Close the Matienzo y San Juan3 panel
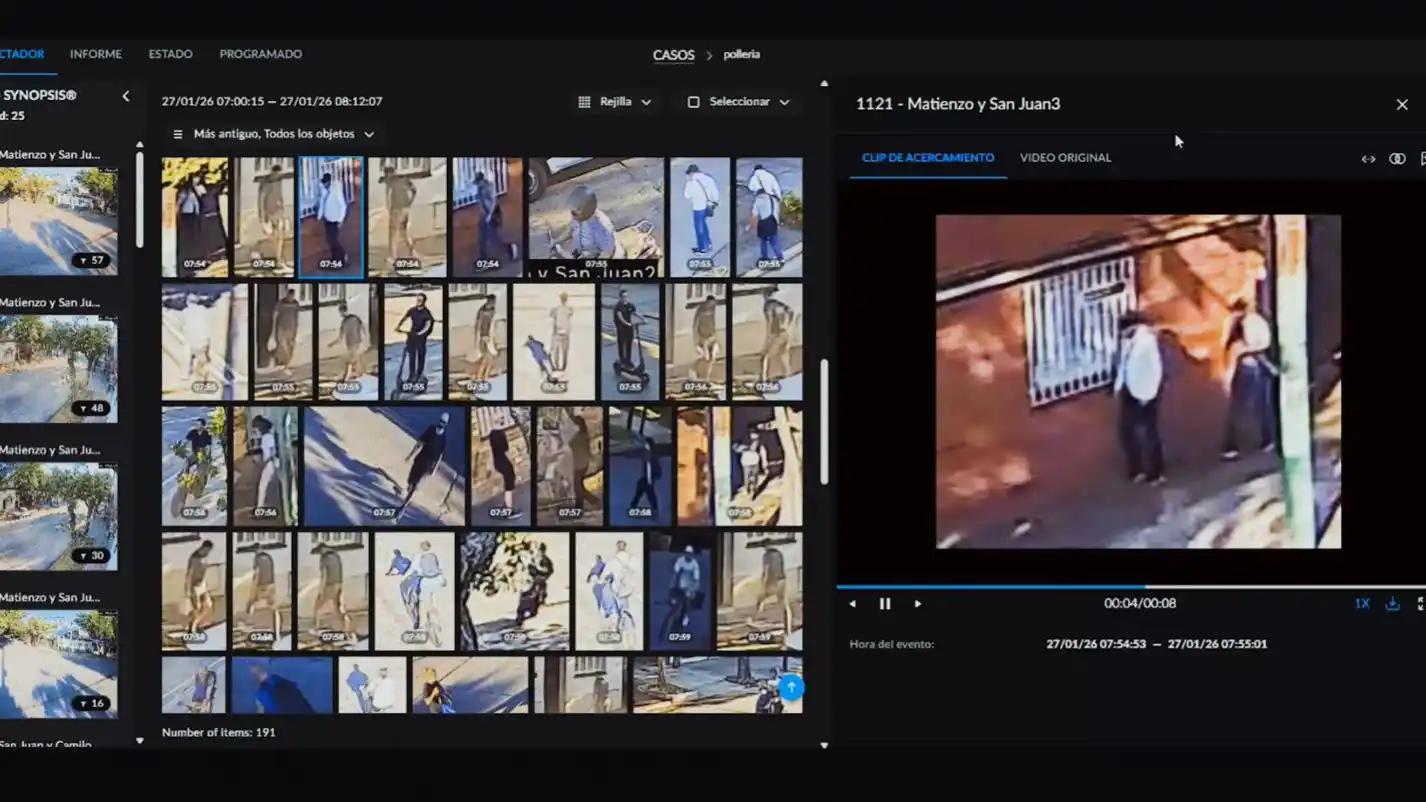1426x802 pixels. pos(1401,105)
